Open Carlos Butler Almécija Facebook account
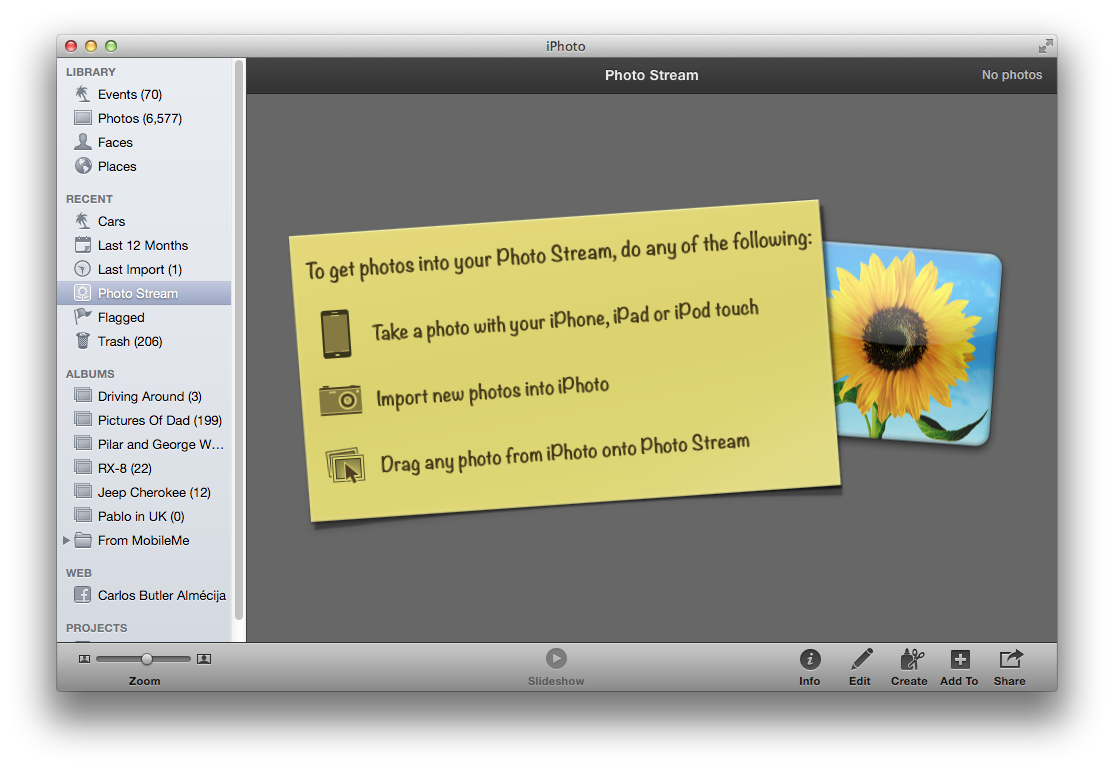 click(x=144, y=595)
